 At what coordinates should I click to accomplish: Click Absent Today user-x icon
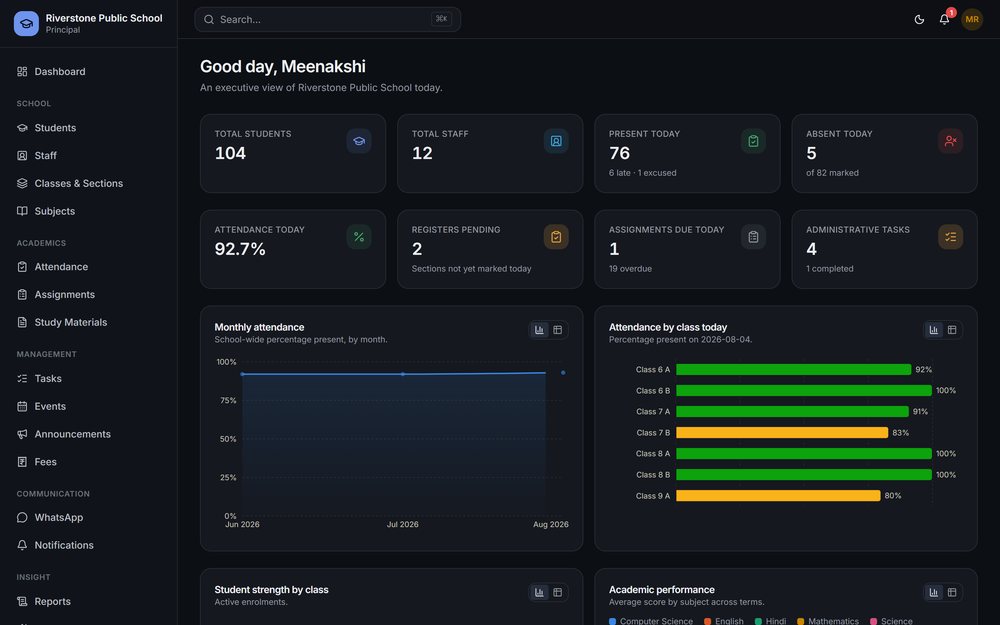[950, 141]
